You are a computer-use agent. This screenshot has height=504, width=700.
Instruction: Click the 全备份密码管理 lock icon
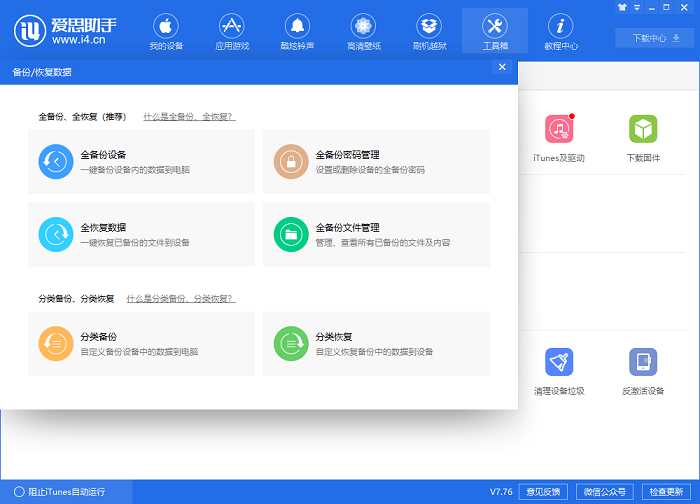point(291,162)
